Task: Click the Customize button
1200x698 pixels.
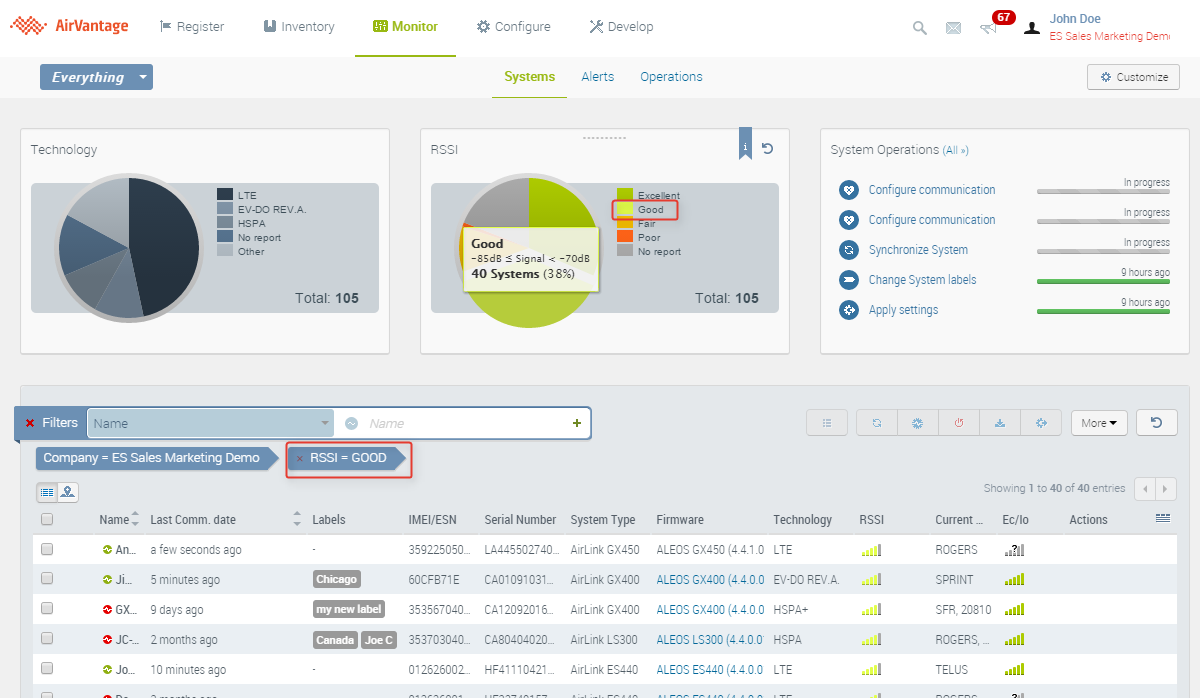Action: click(1133, 77)
